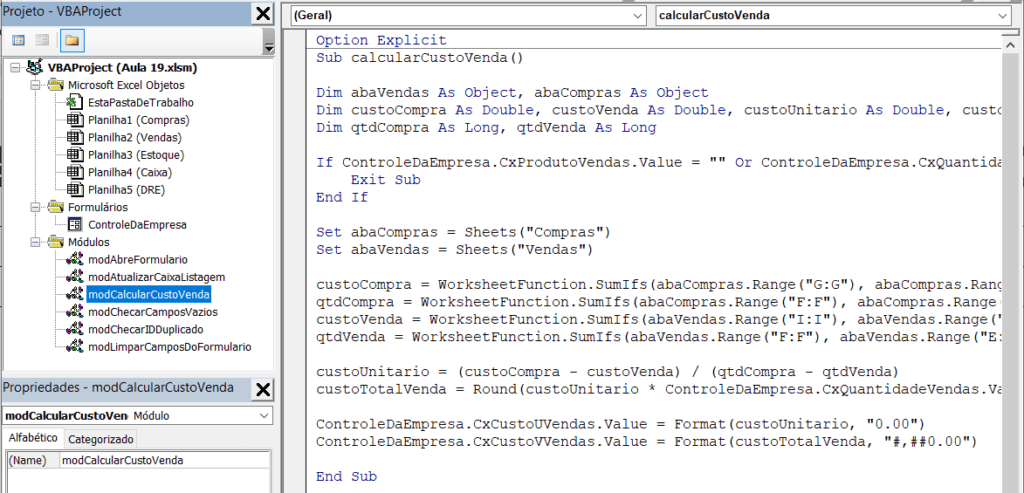Select highlighted modCalcularCustoVenda label
The height and width of the screenshot is (493, 1024).
(148, 294)
